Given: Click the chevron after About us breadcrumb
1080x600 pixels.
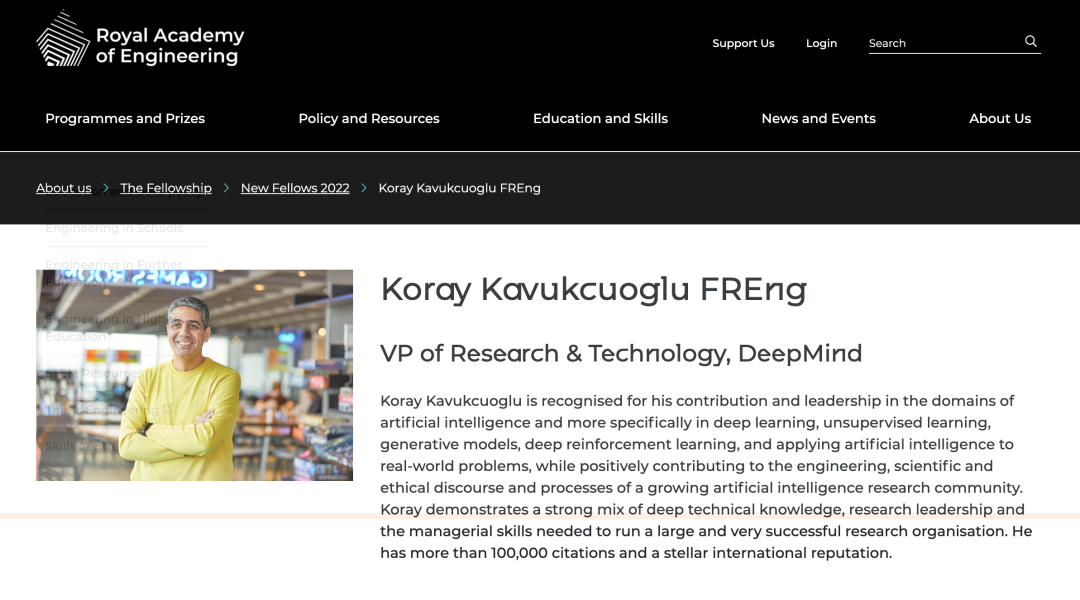Looking at the screenshot, I should 106,188.
